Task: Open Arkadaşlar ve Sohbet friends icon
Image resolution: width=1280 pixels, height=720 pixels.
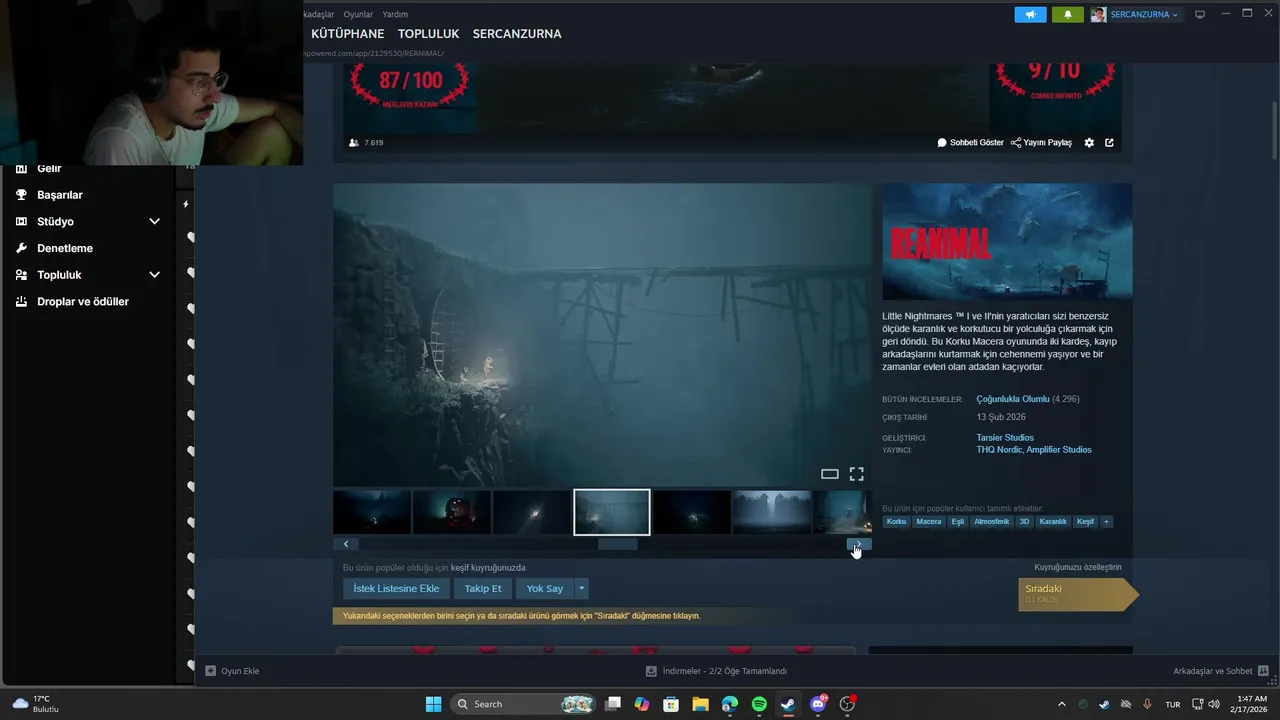Action: tap(1263, 671)
